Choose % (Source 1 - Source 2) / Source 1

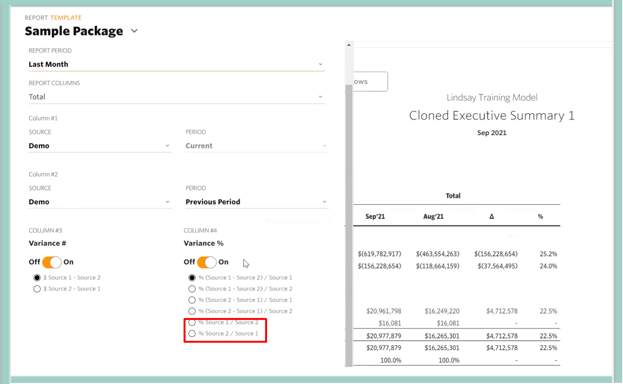(192, 277)
